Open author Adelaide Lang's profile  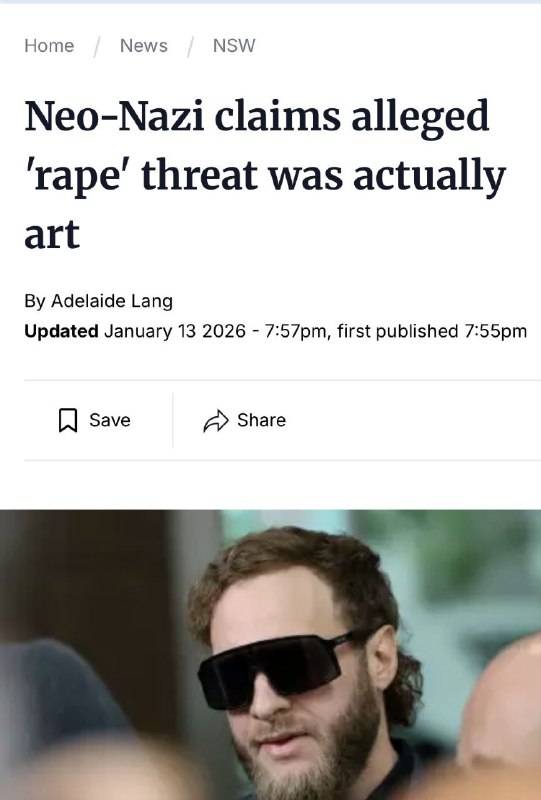click(x=112, y=301)
